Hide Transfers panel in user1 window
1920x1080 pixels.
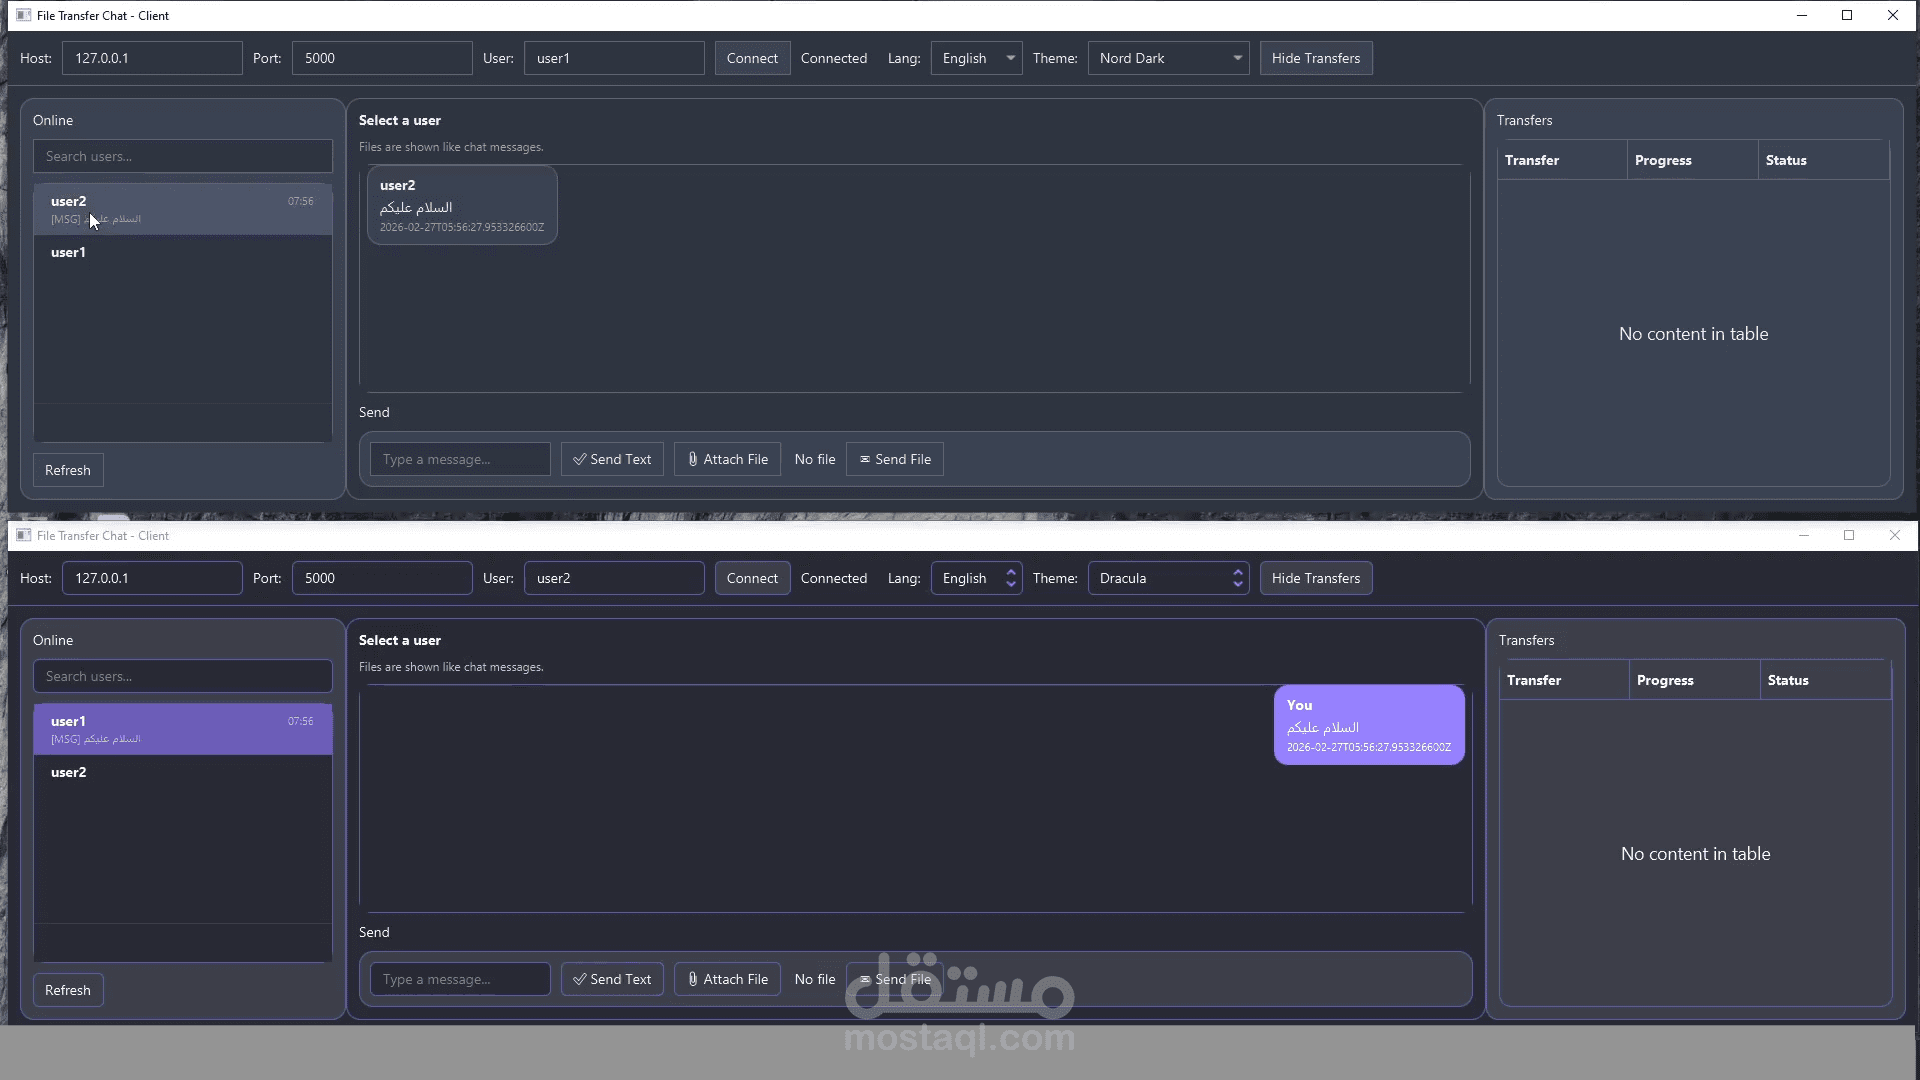(x=1315, y=58)
